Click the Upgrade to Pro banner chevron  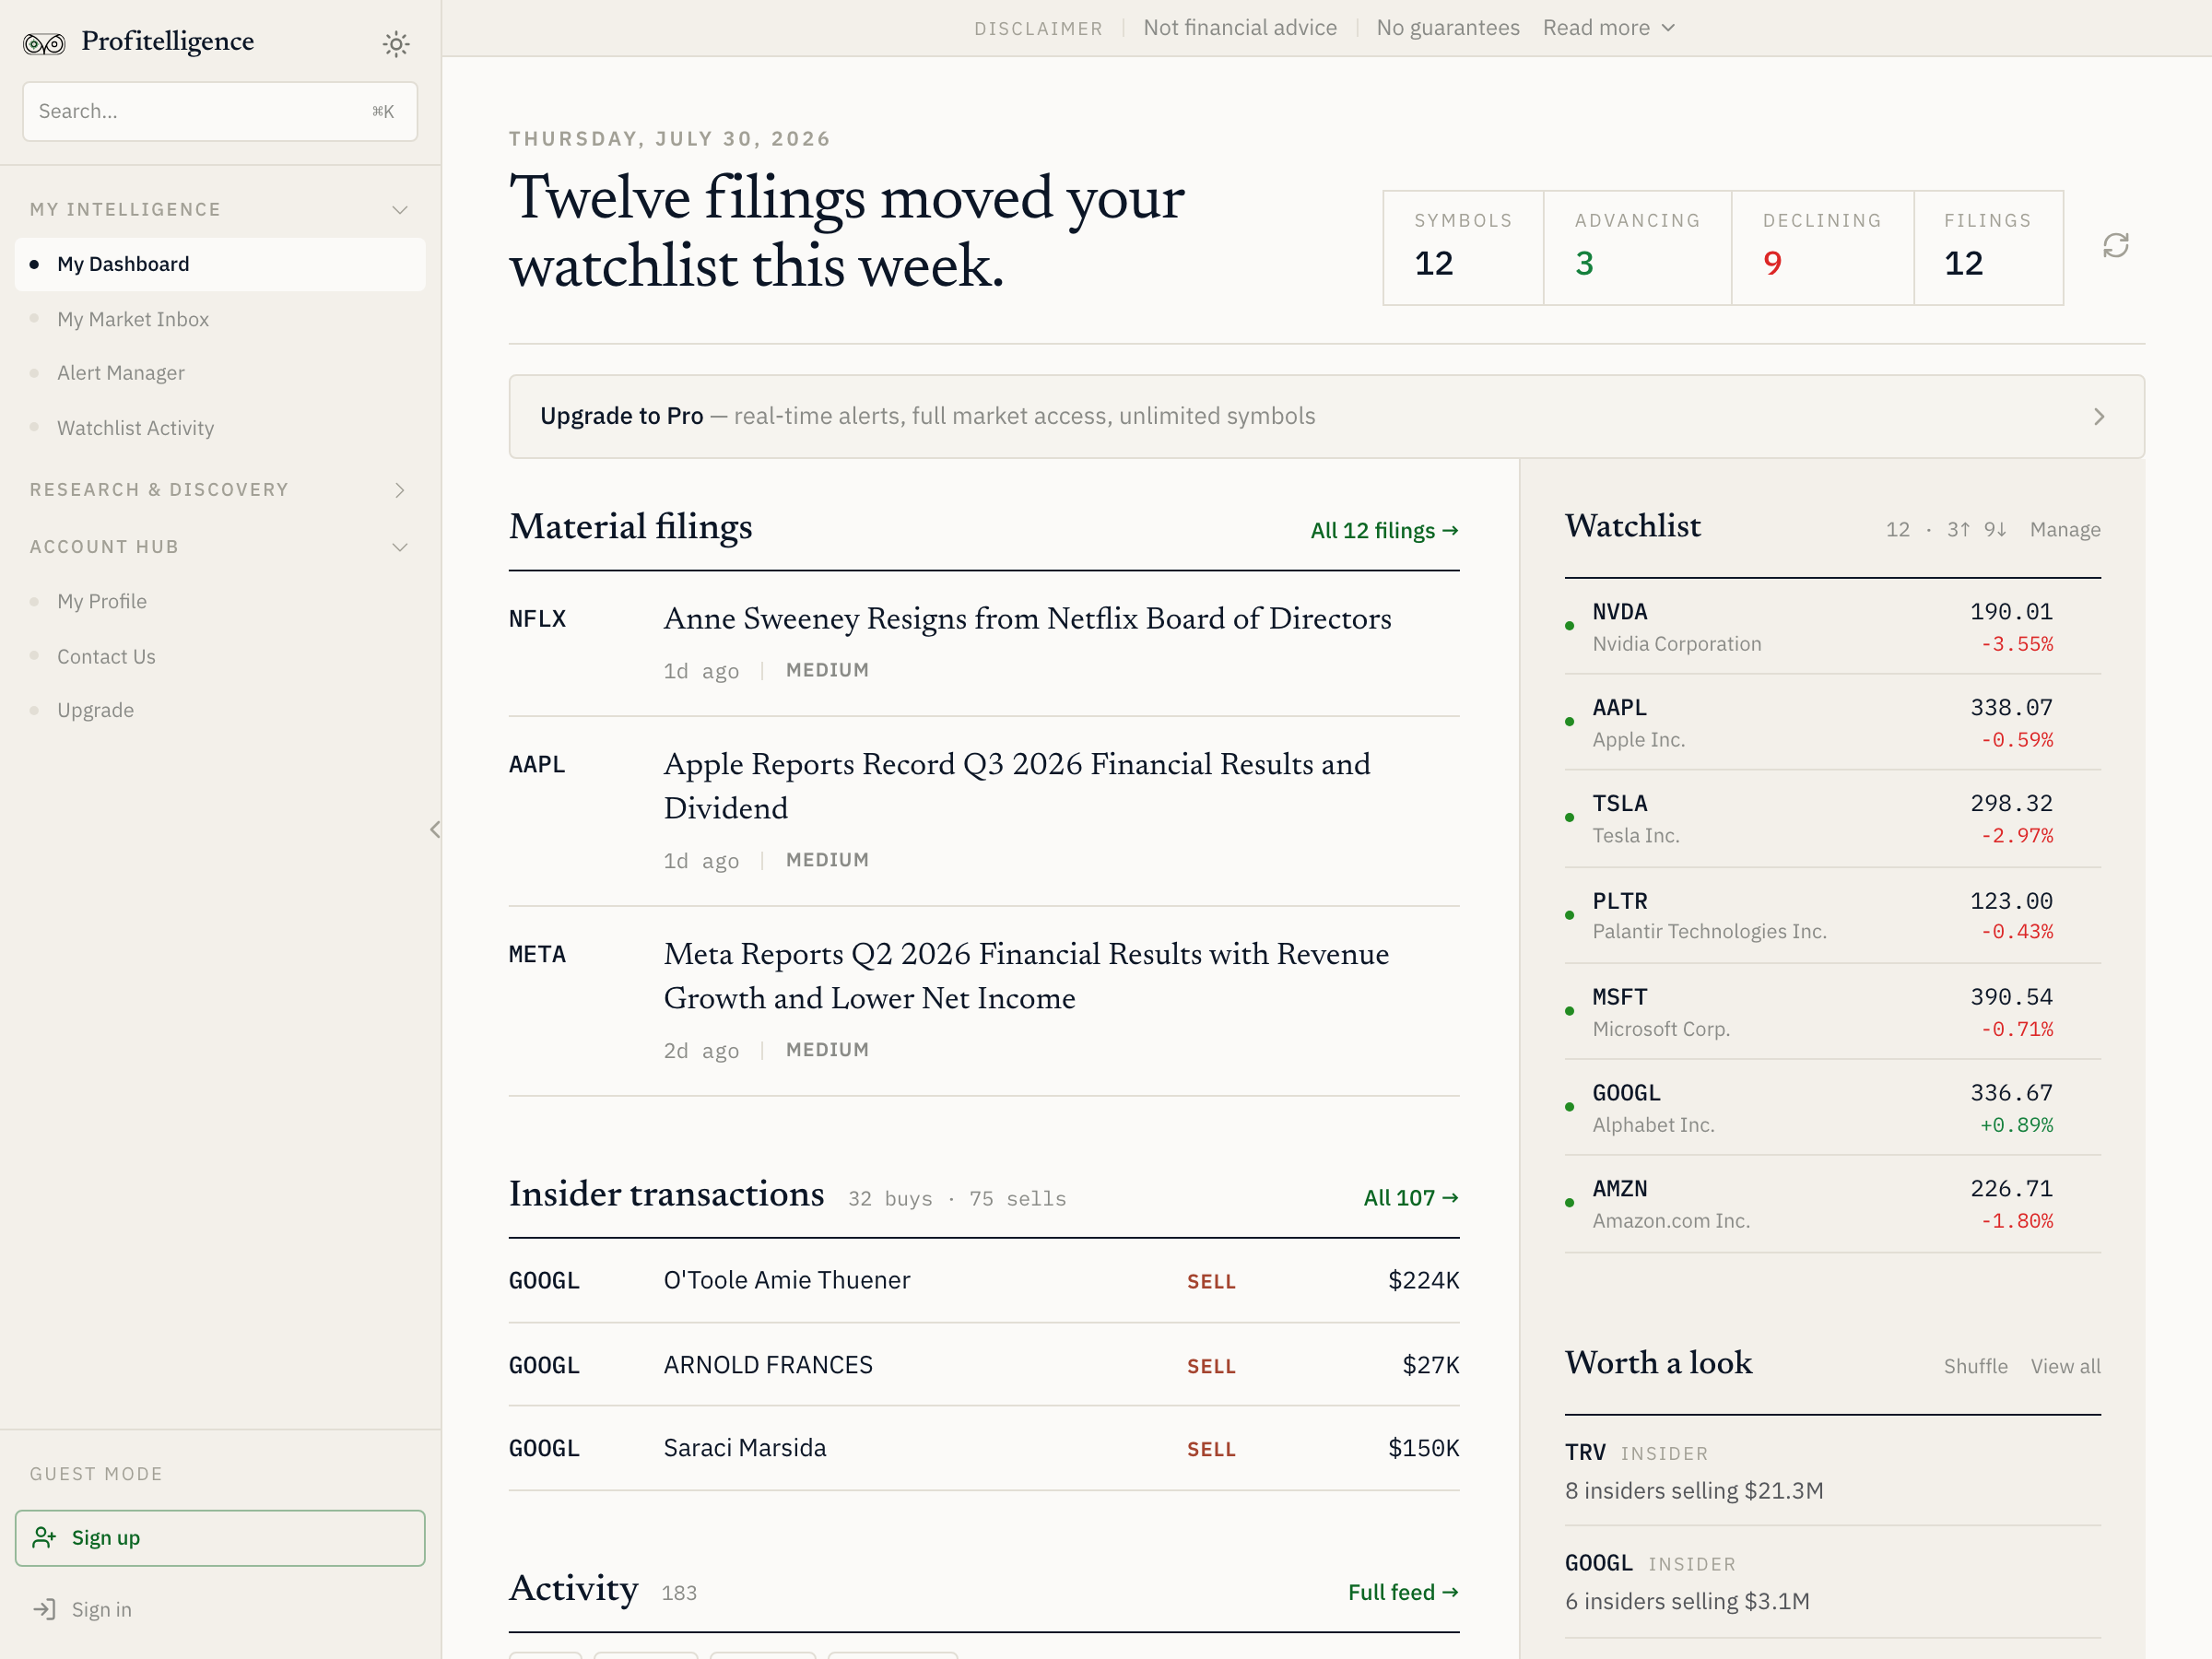tap(2099, 417)
